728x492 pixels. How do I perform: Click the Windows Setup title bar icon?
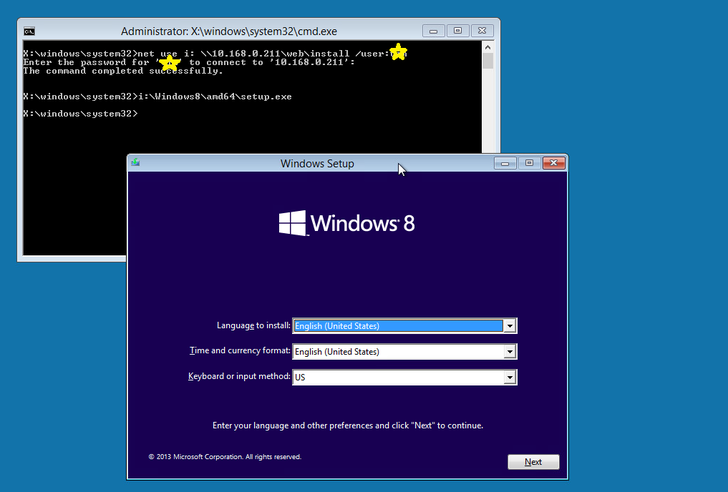(x=135, y=163)
